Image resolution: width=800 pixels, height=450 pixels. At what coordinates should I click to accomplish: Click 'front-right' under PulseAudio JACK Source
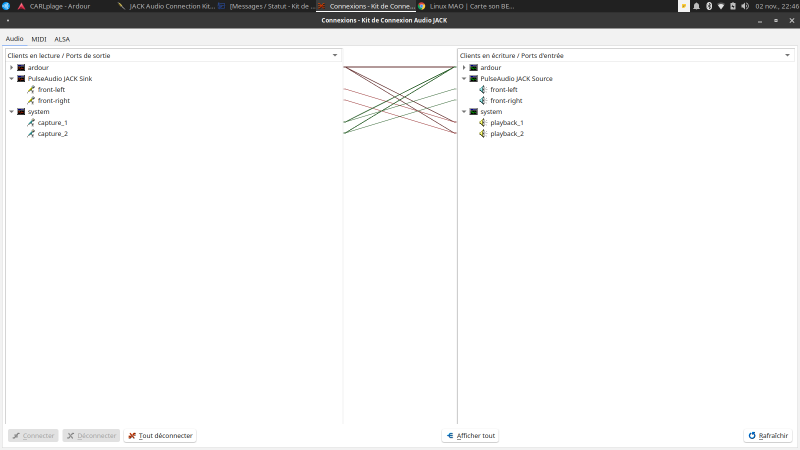[x=506, y=101]
